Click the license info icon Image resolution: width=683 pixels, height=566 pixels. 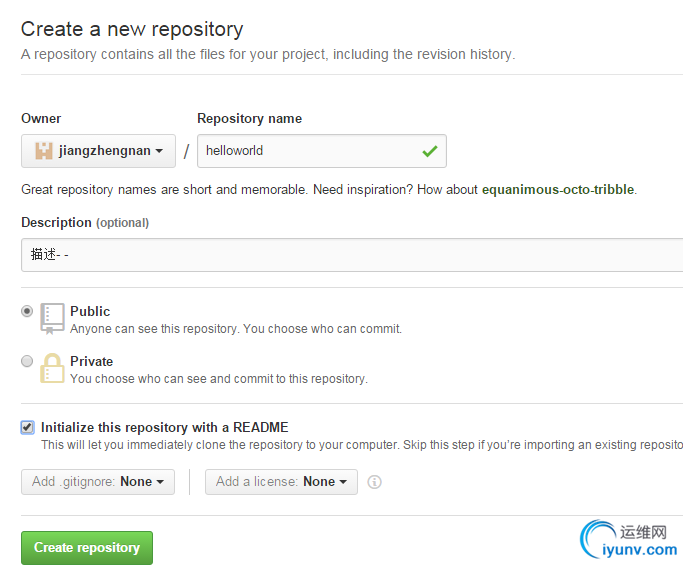pos(375,482)
